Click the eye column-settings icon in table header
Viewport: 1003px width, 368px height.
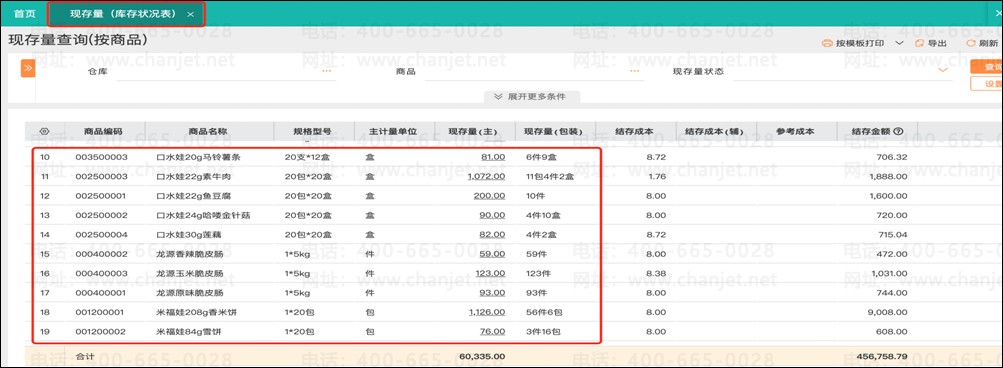pyautogui.click(x=45, y=131)
